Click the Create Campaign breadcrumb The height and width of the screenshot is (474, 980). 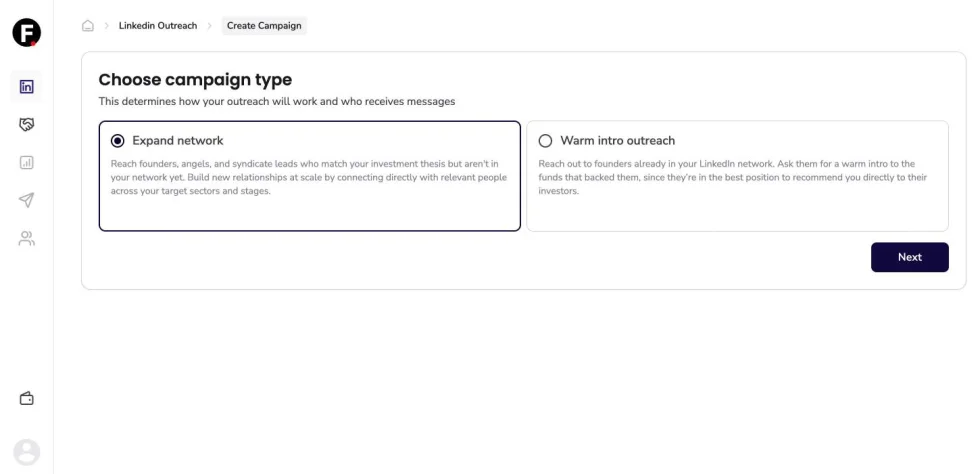[x=264, y=26]
